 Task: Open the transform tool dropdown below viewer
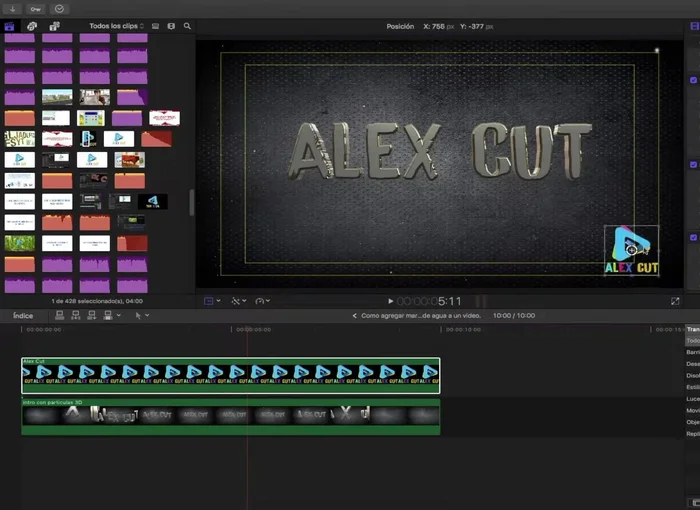point(211,301)
